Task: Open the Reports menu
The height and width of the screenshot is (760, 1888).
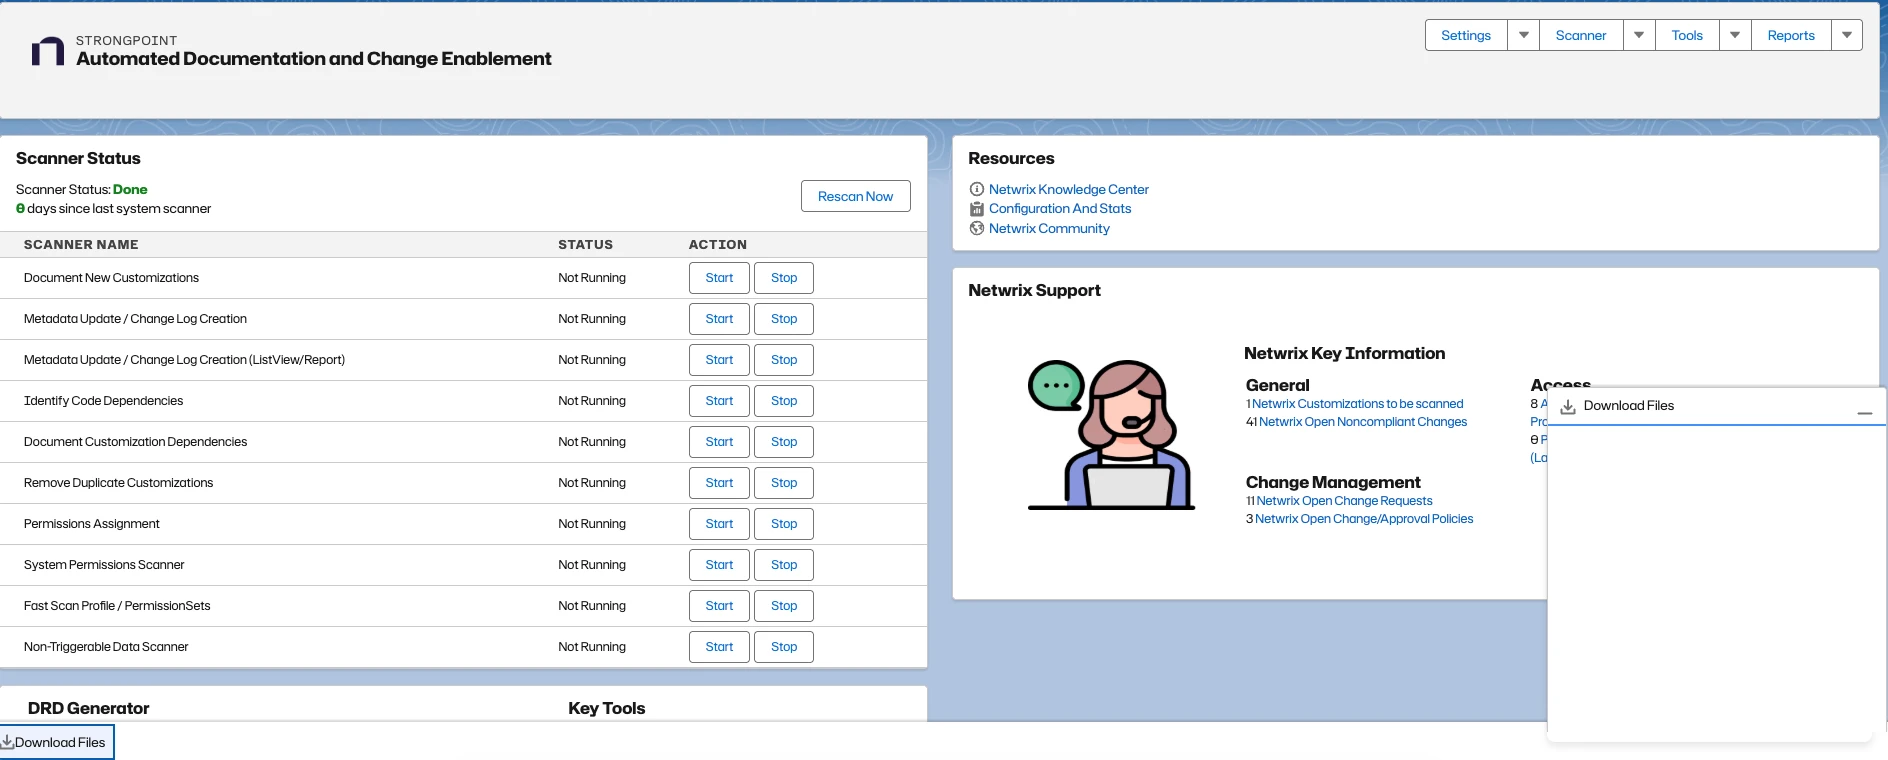Action: tap(1791, 35)
